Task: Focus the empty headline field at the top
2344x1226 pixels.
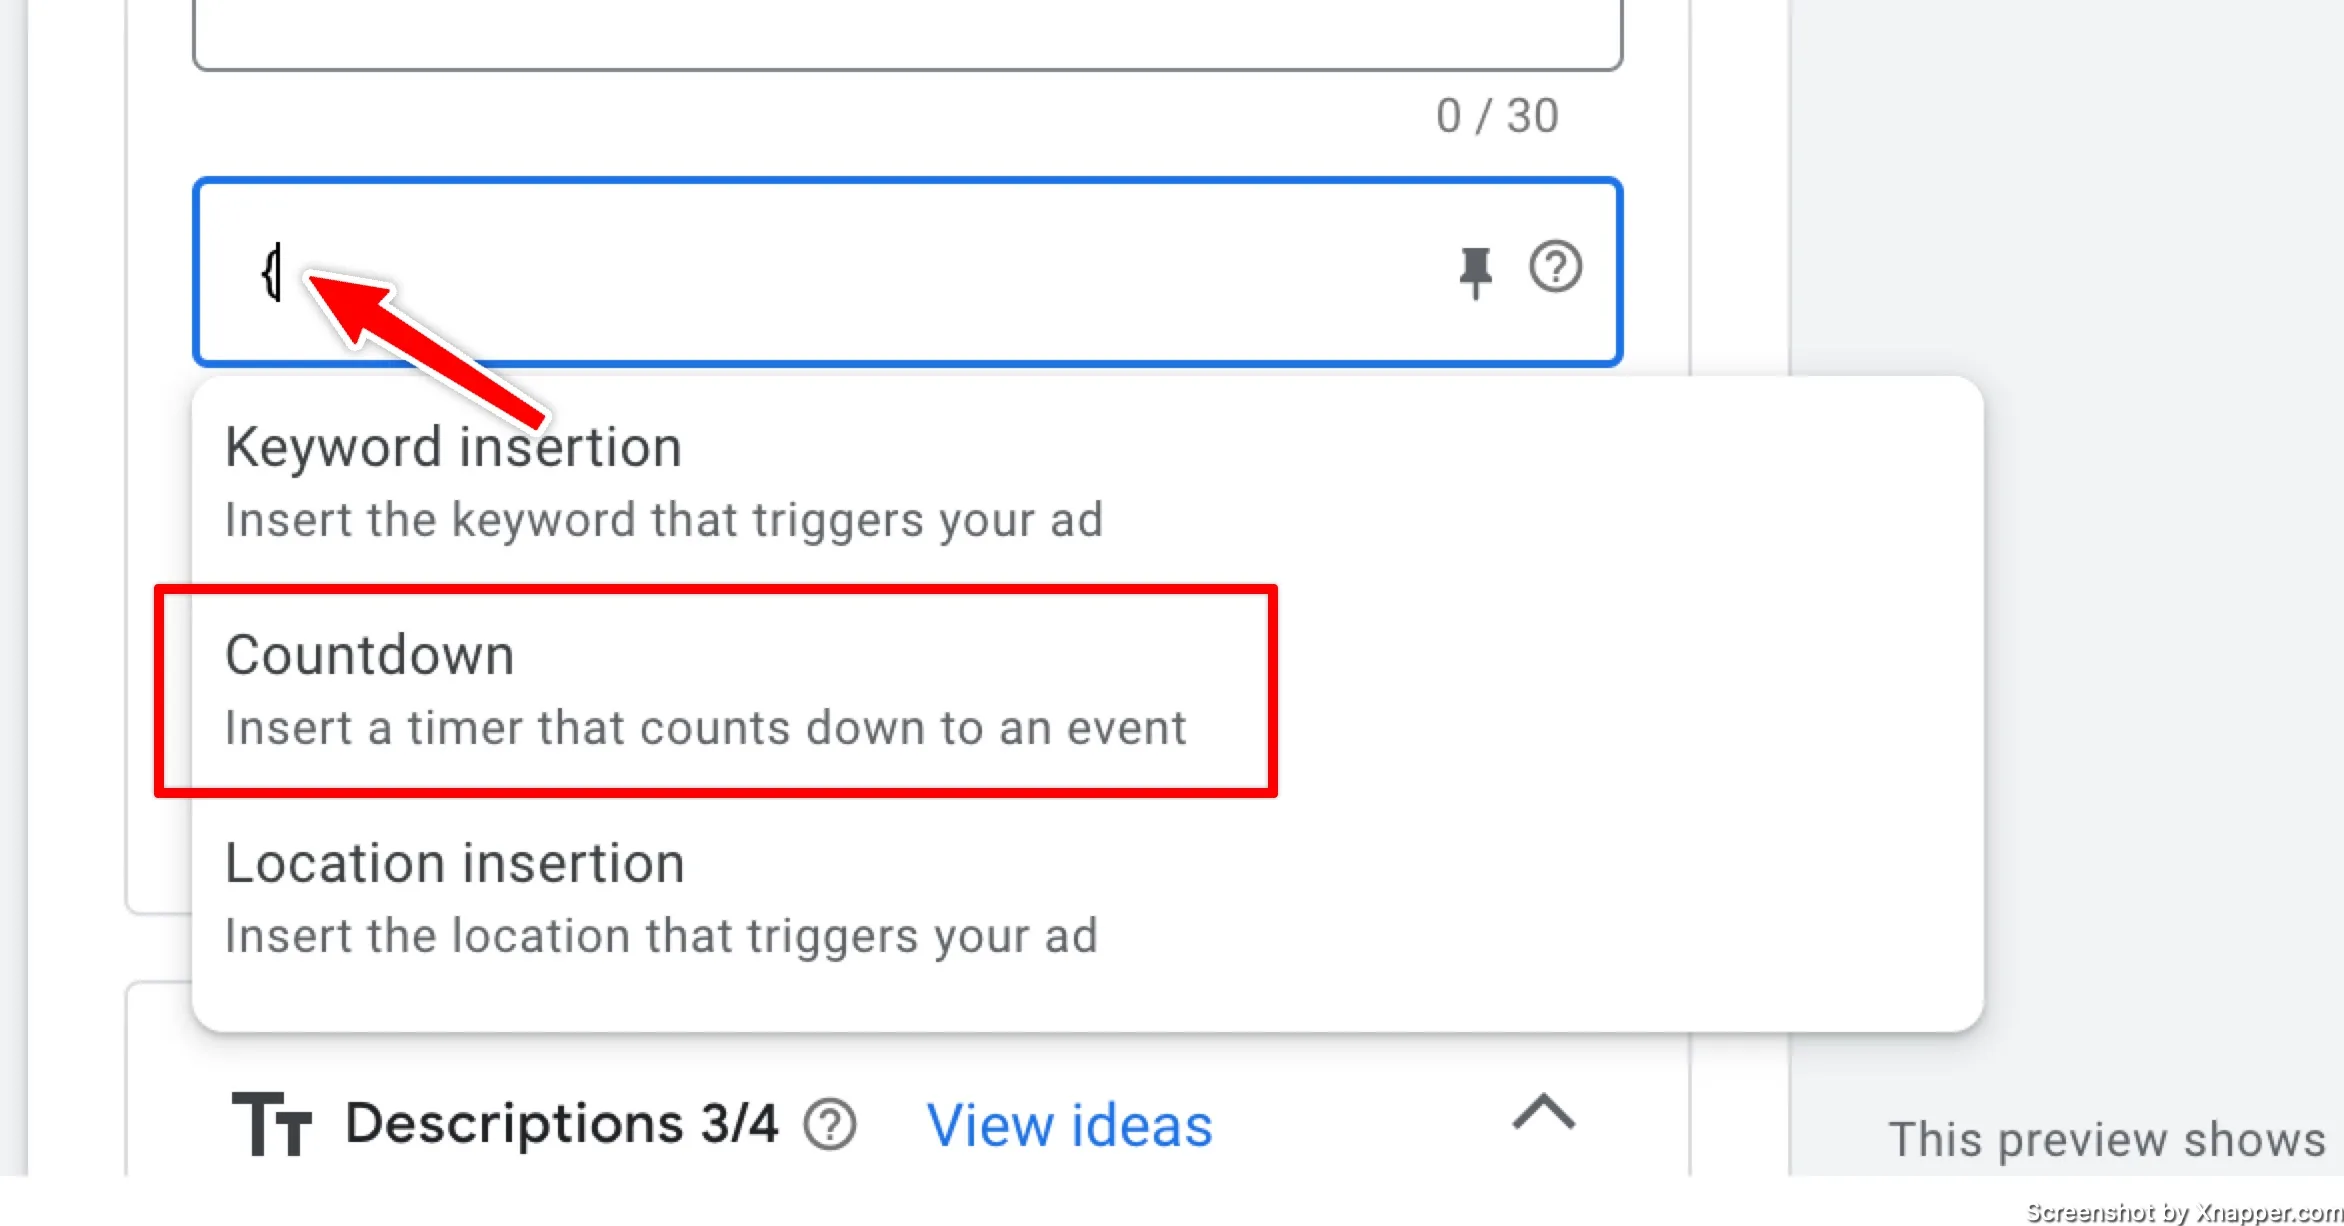Action: point(907,30)
